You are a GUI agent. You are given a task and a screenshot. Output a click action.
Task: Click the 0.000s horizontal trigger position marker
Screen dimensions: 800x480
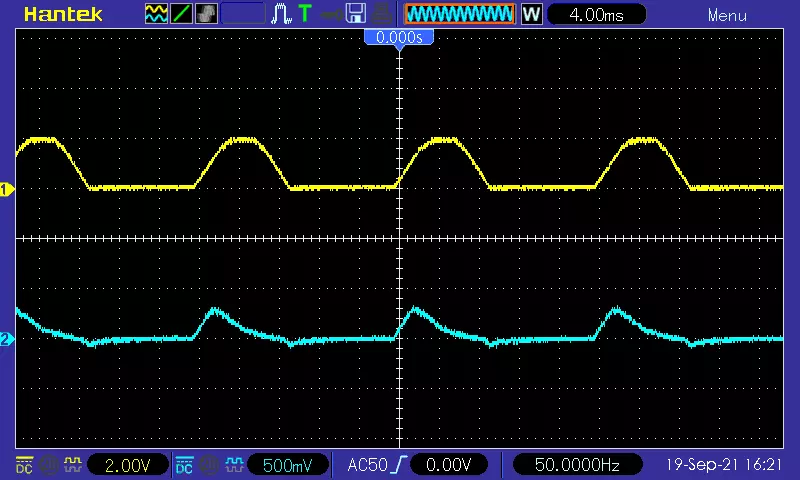(399, 38)
